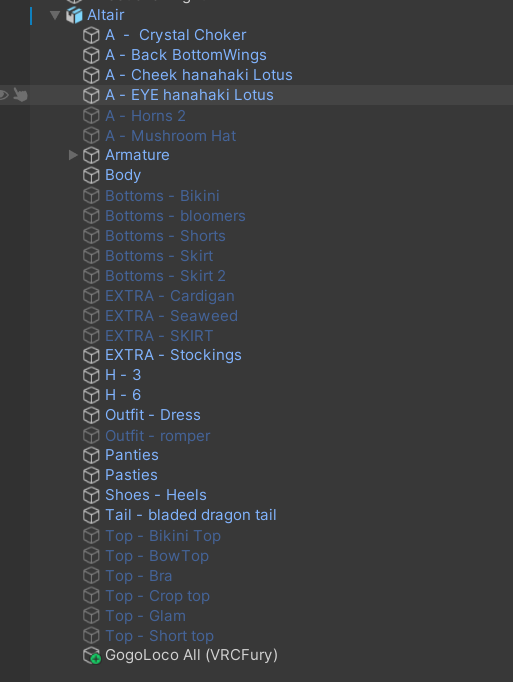The height and width of the screenshot is (682, 513).
Task: Toggle visibility eye for EYE hanahaki Lotus
Action: point(4,95)
